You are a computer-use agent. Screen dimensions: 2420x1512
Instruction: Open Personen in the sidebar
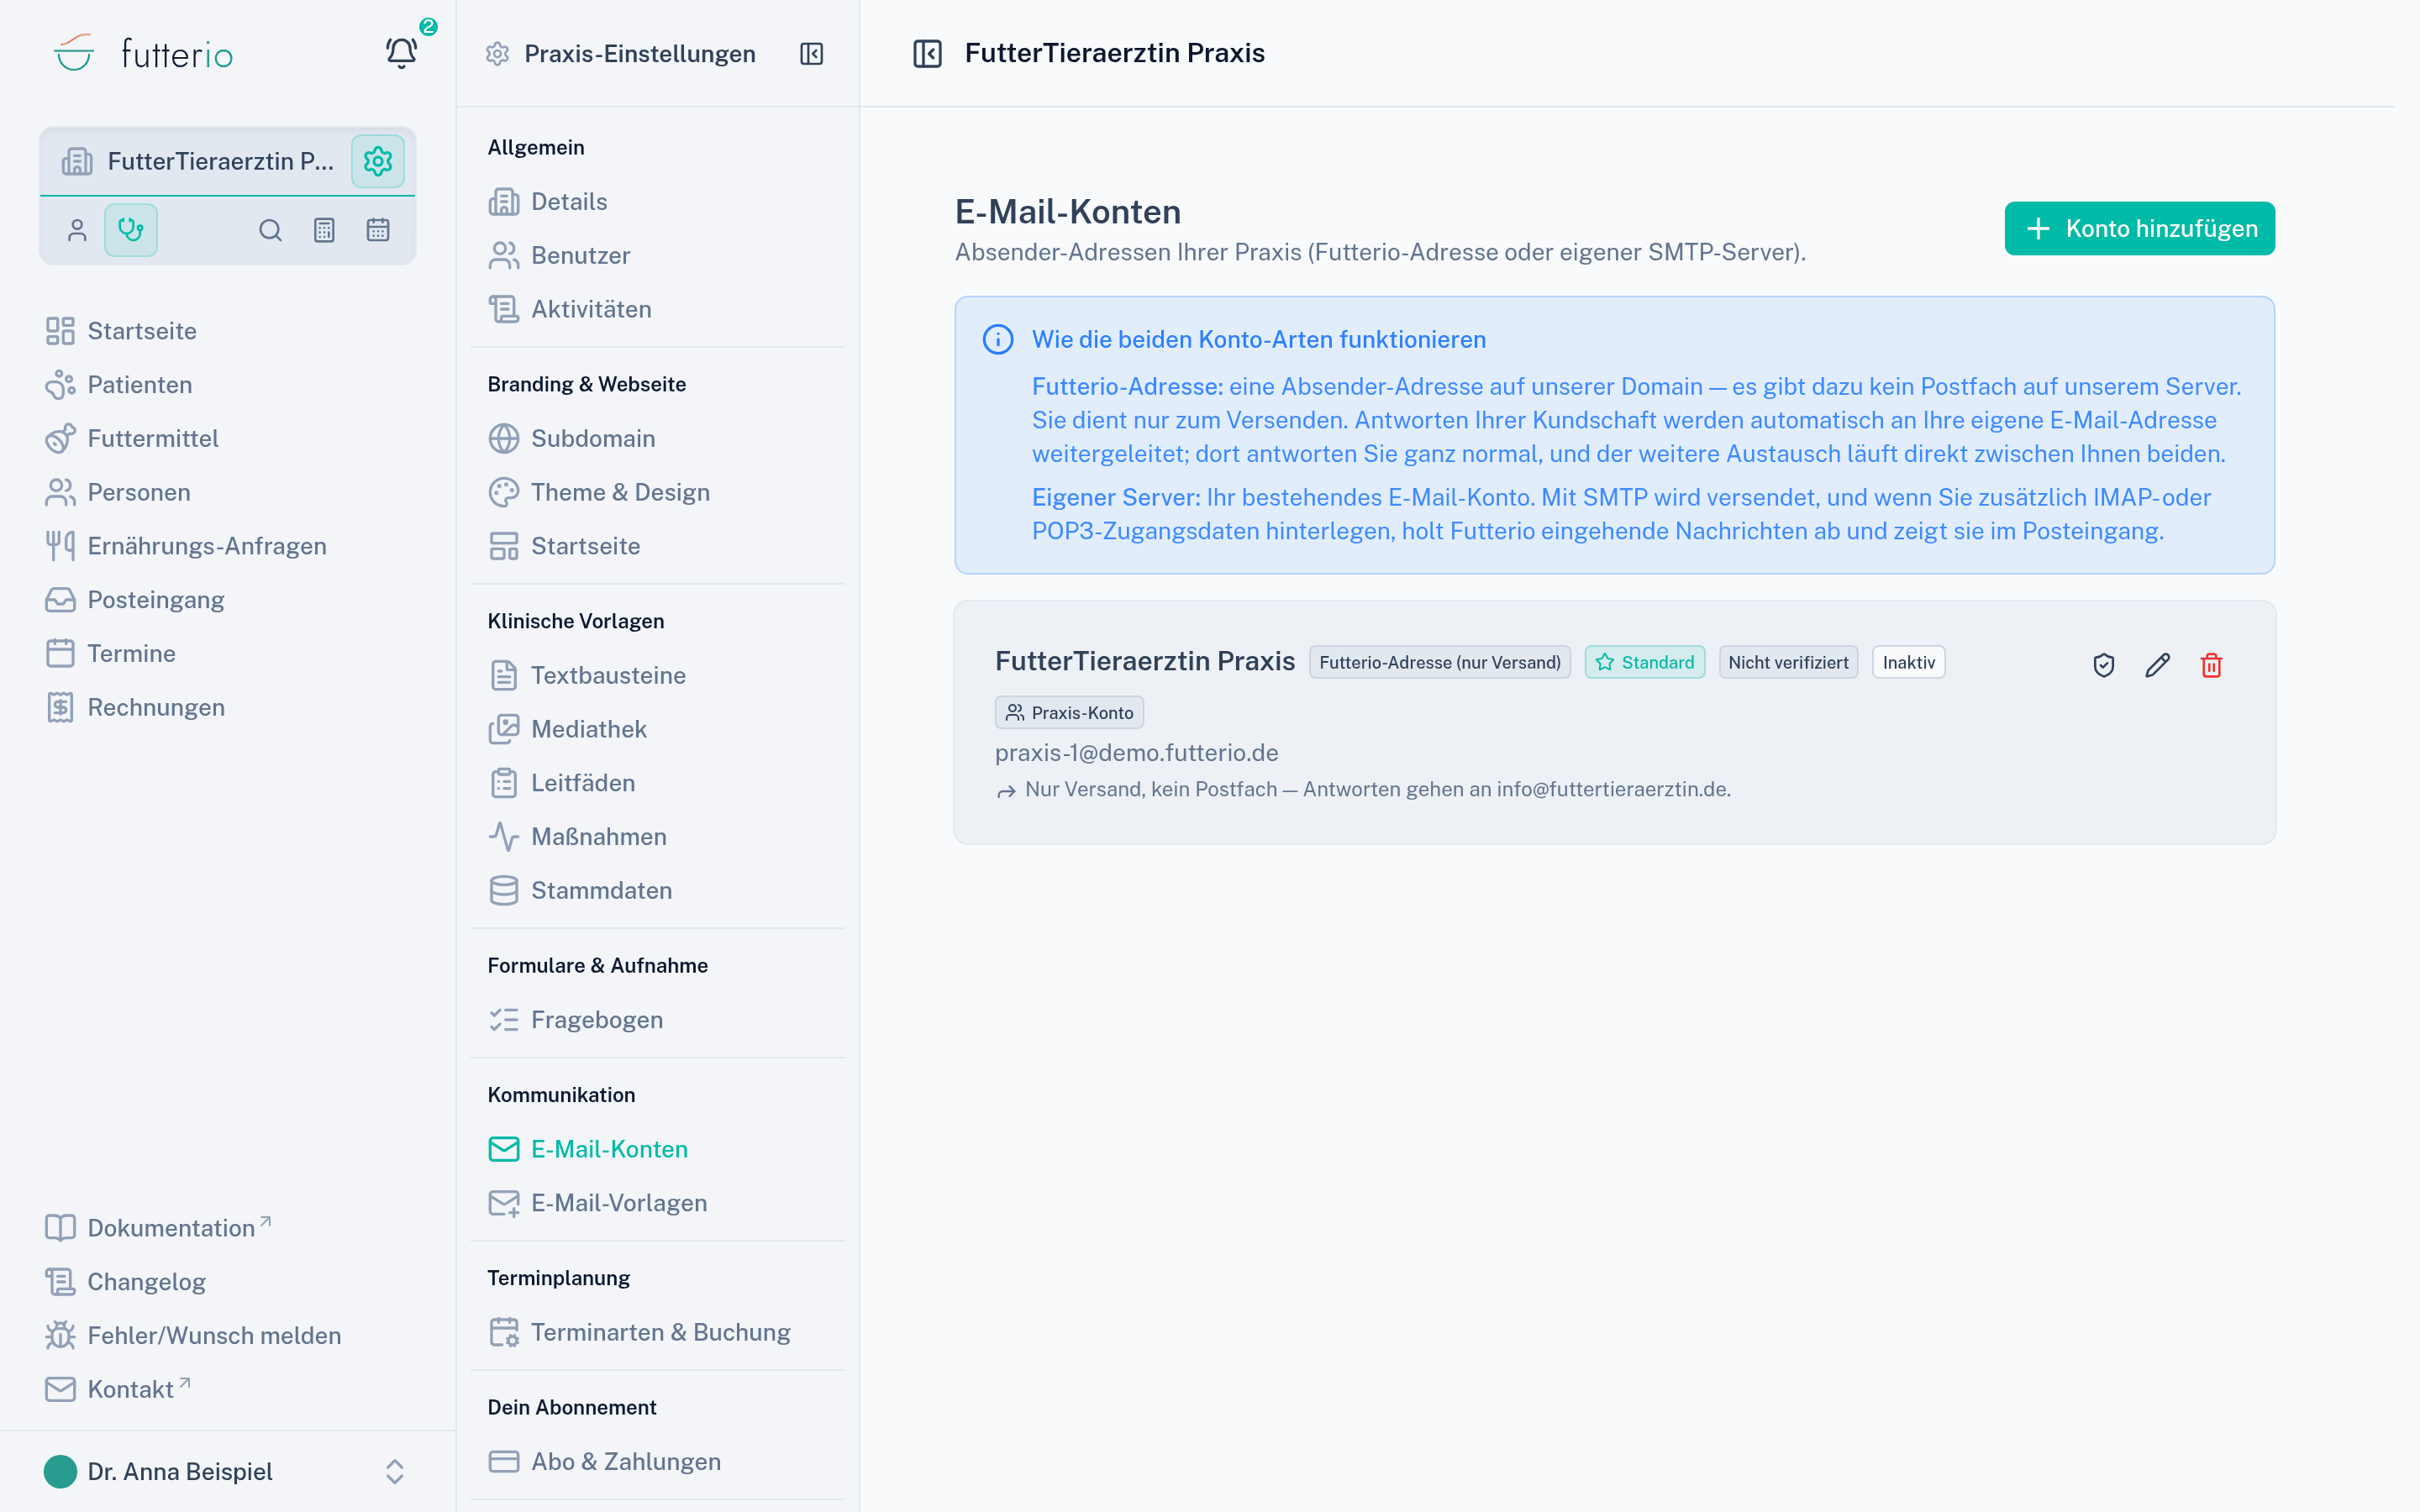pos(118,492)
